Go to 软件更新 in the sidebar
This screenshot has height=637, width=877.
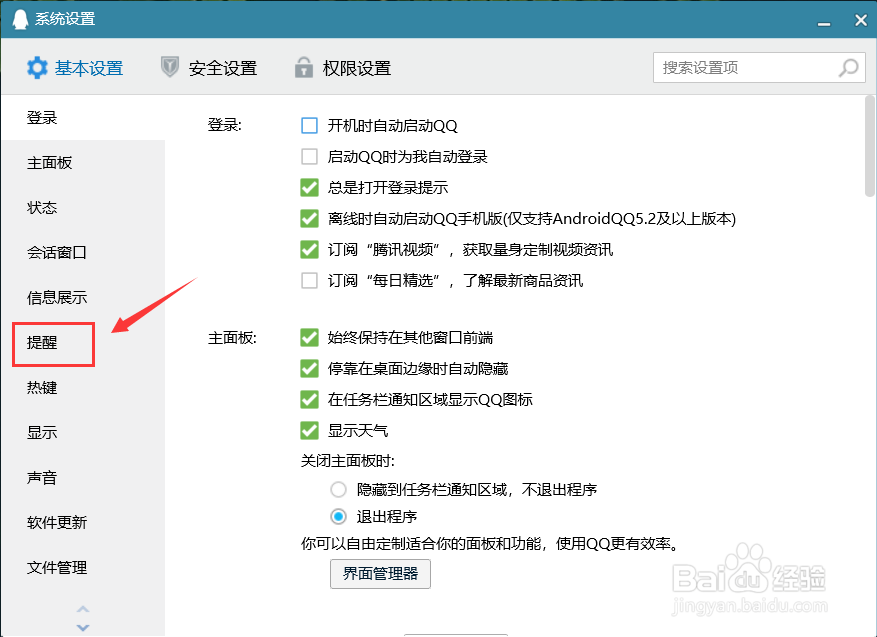coord(83,522)
